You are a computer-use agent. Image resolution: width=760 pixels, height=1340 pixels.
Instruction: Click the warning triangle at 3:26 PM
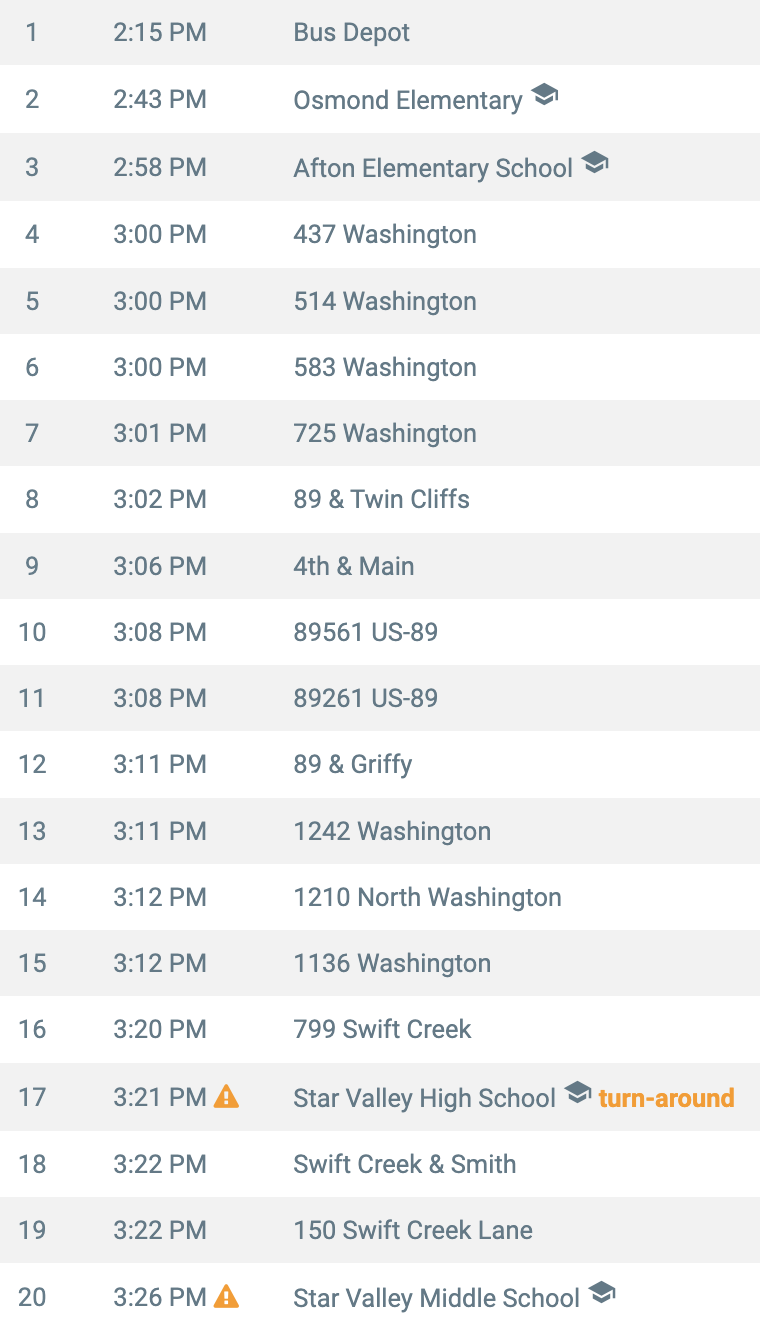point(227,1297)
